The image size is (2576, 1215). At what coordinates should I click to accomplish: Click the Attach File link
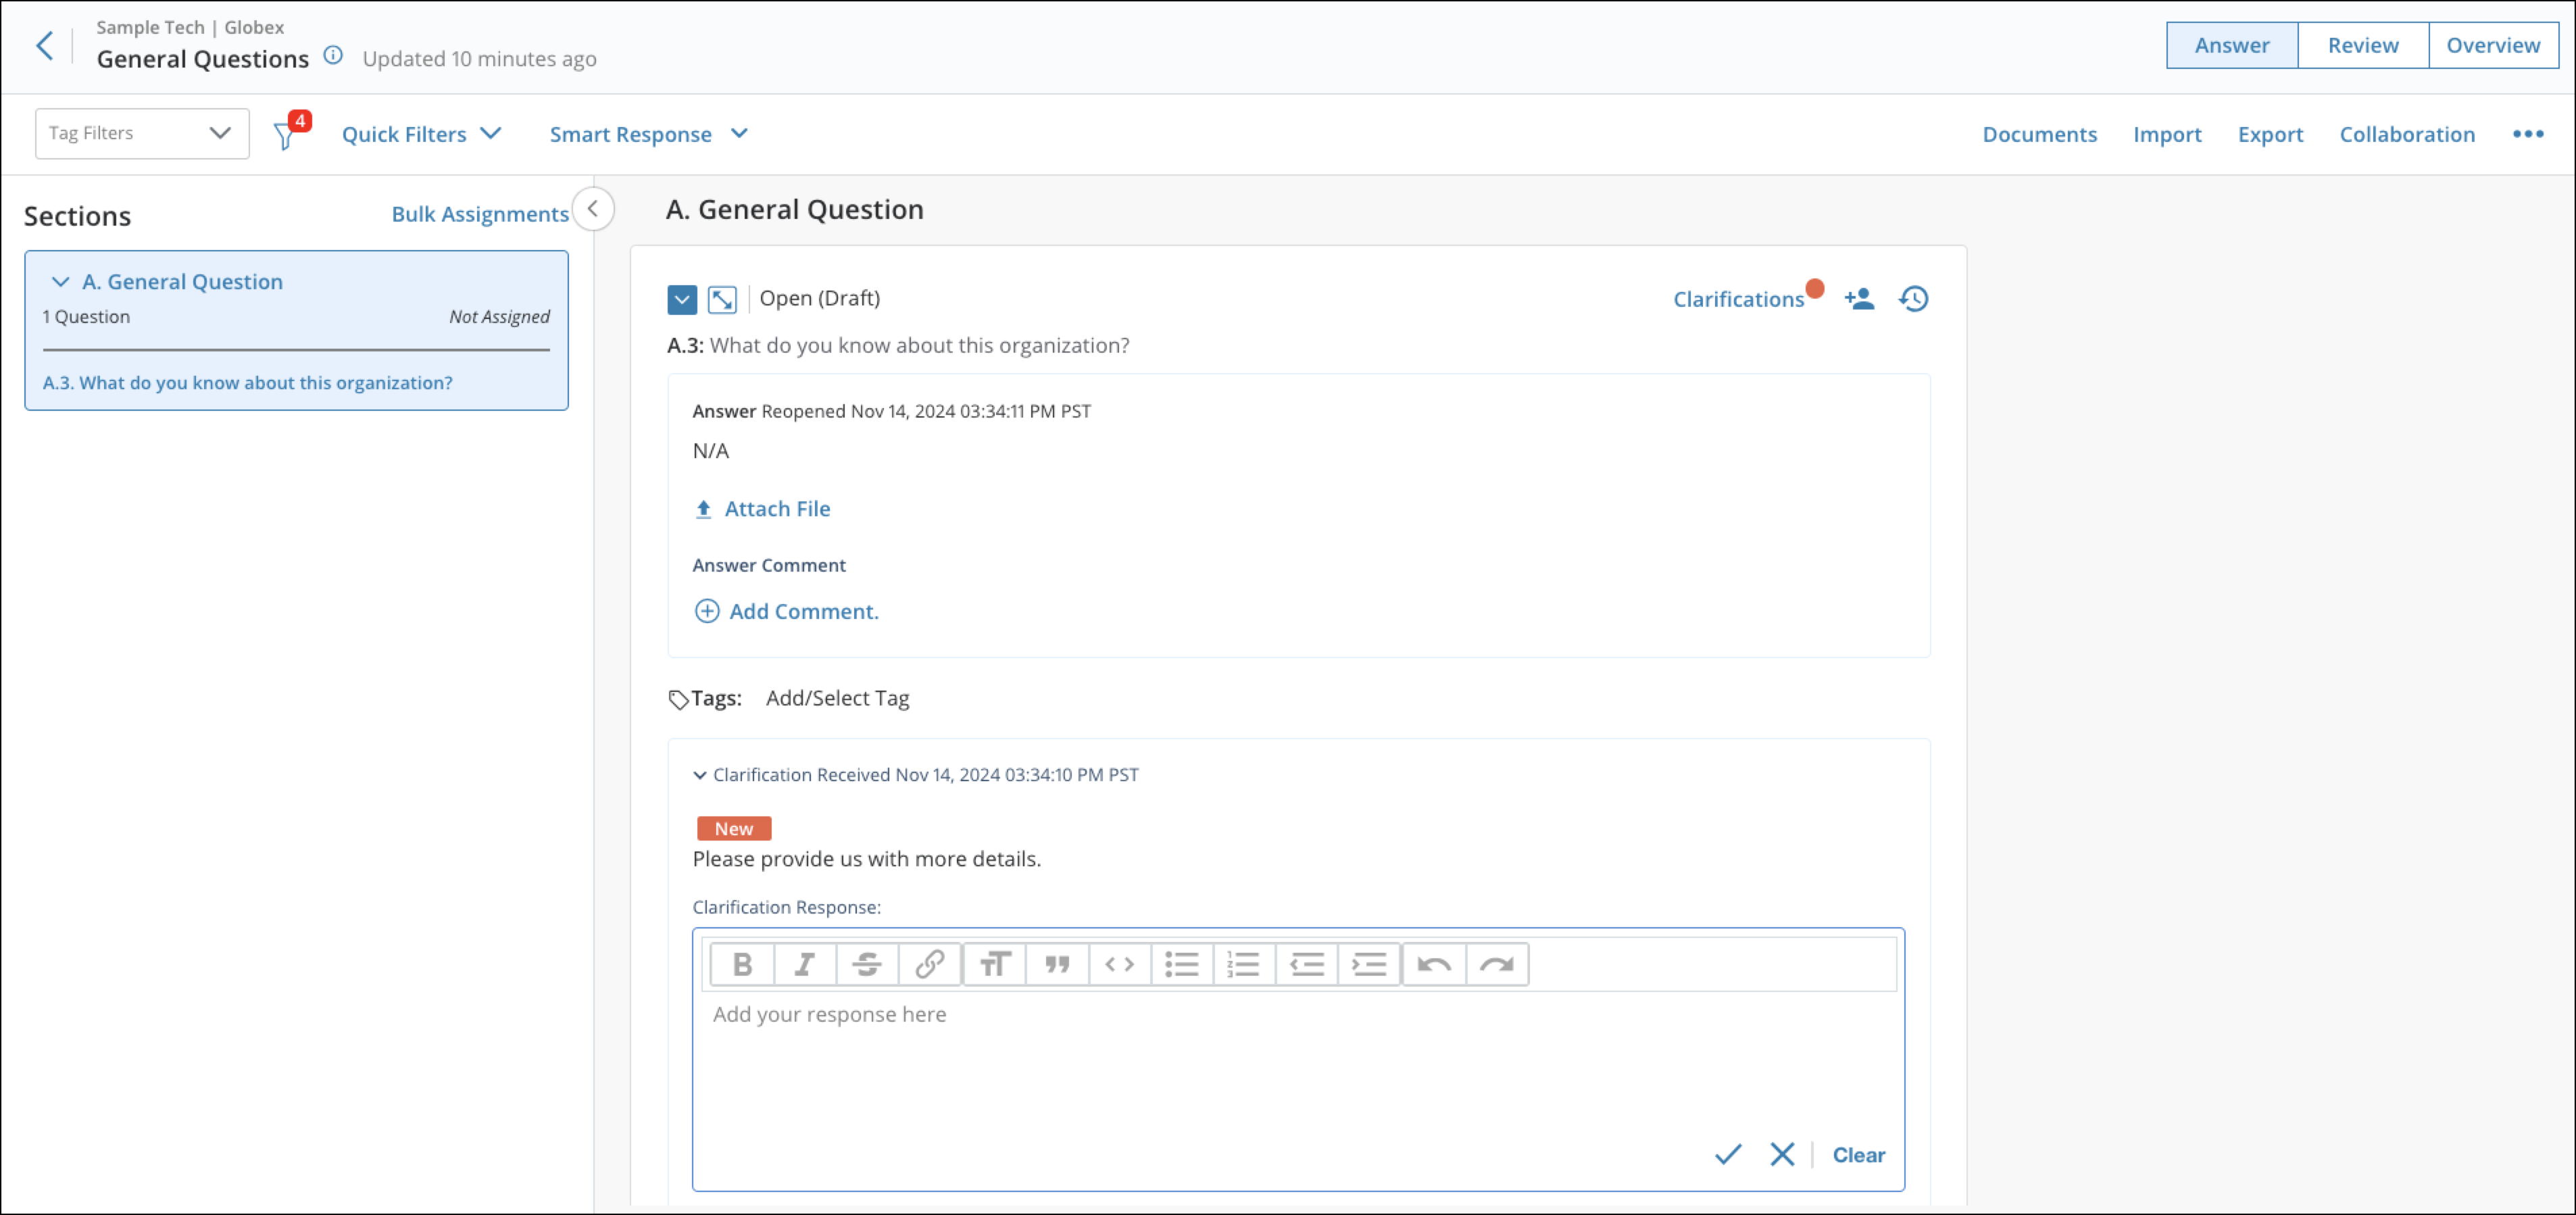(x=762, y=508)
